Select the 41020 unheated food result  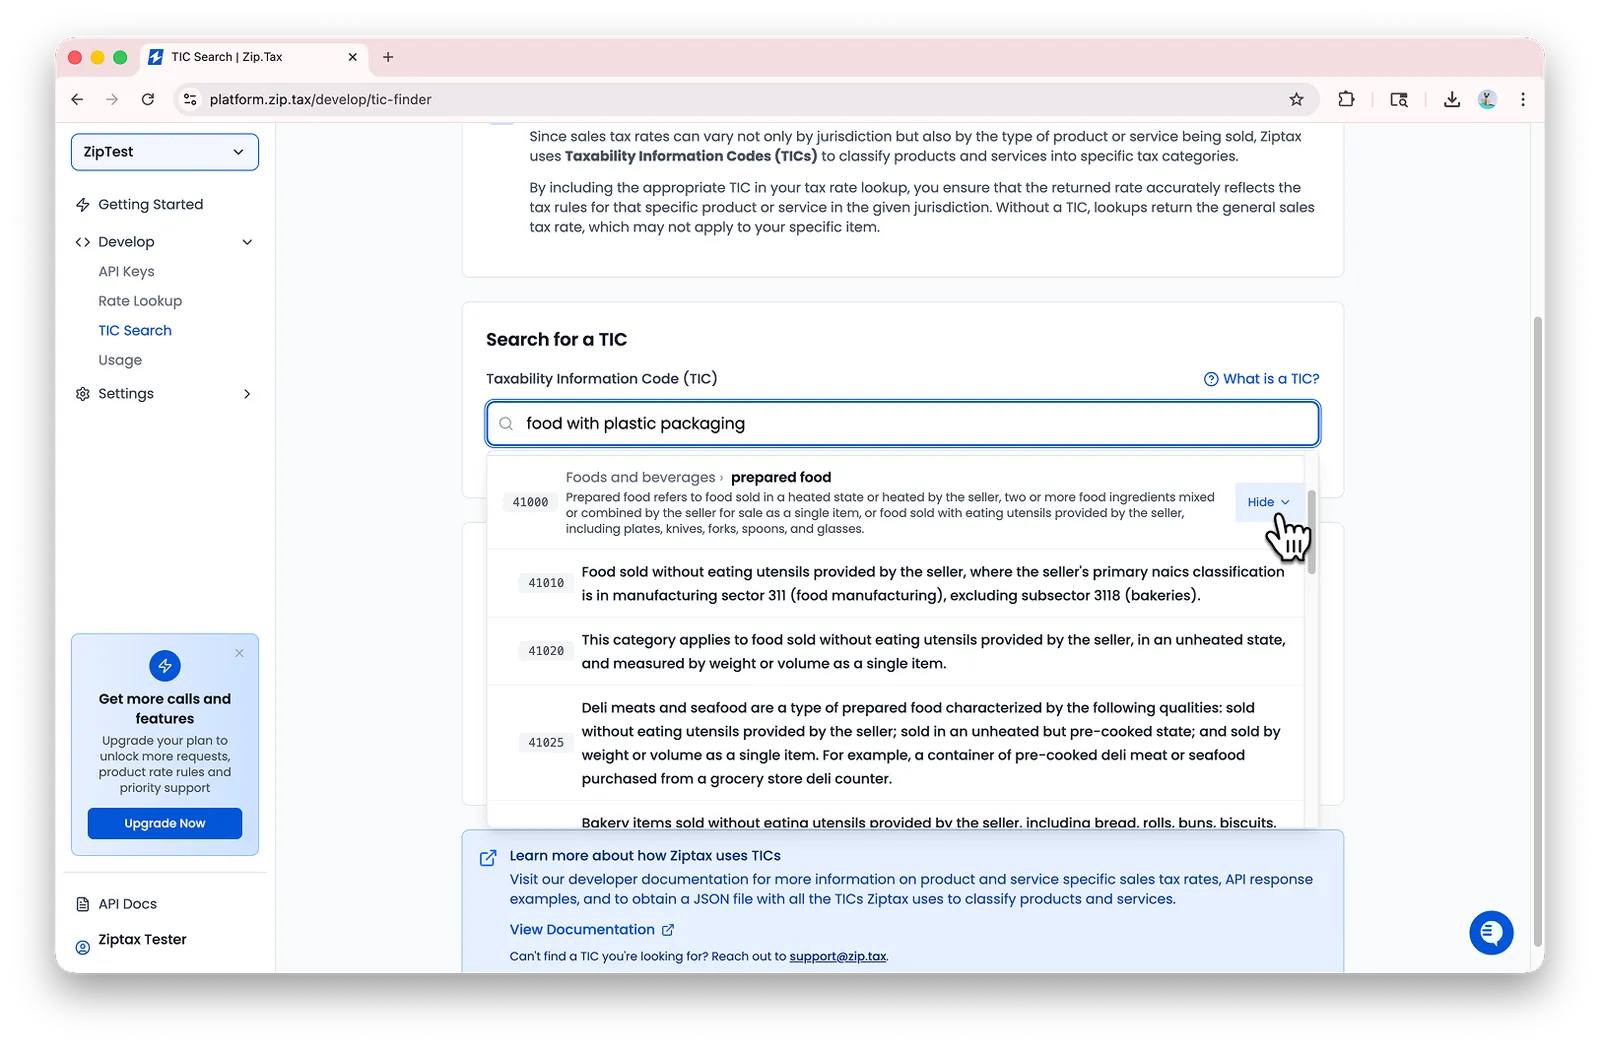click(x=896, y=651)
